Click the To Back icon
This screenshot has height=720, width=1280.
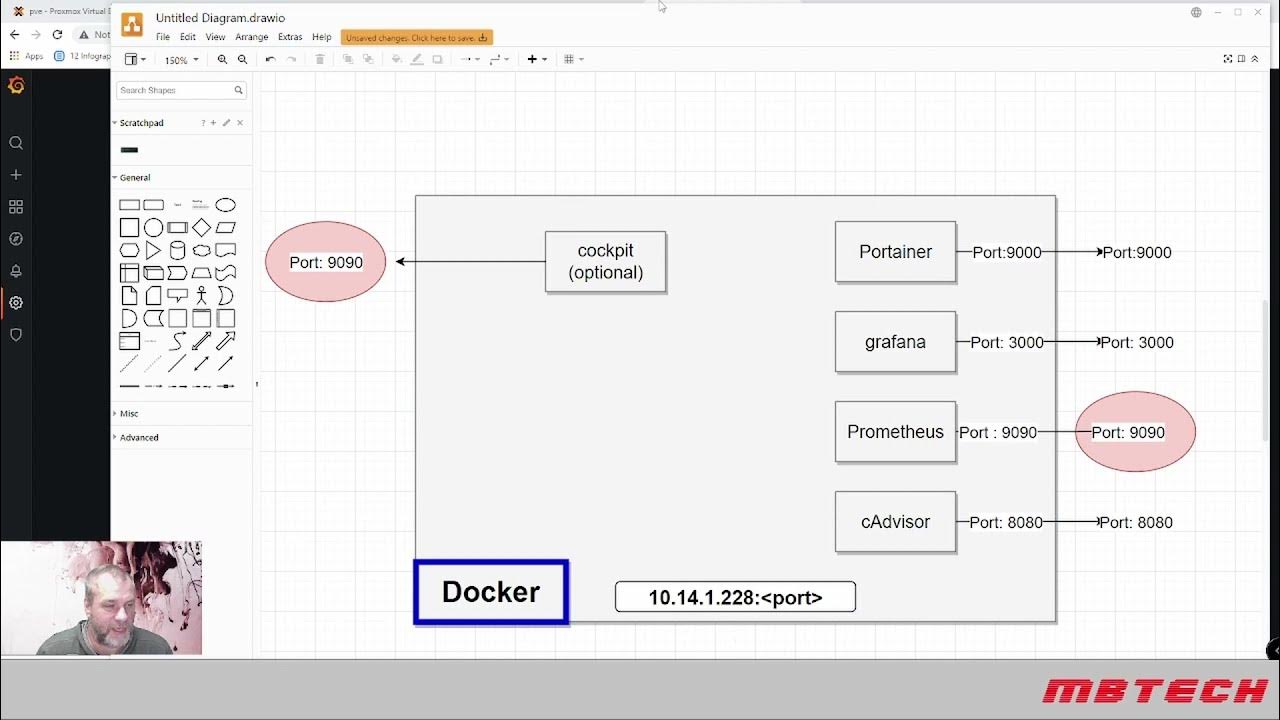pyautogui.click(x=368, y=60)
